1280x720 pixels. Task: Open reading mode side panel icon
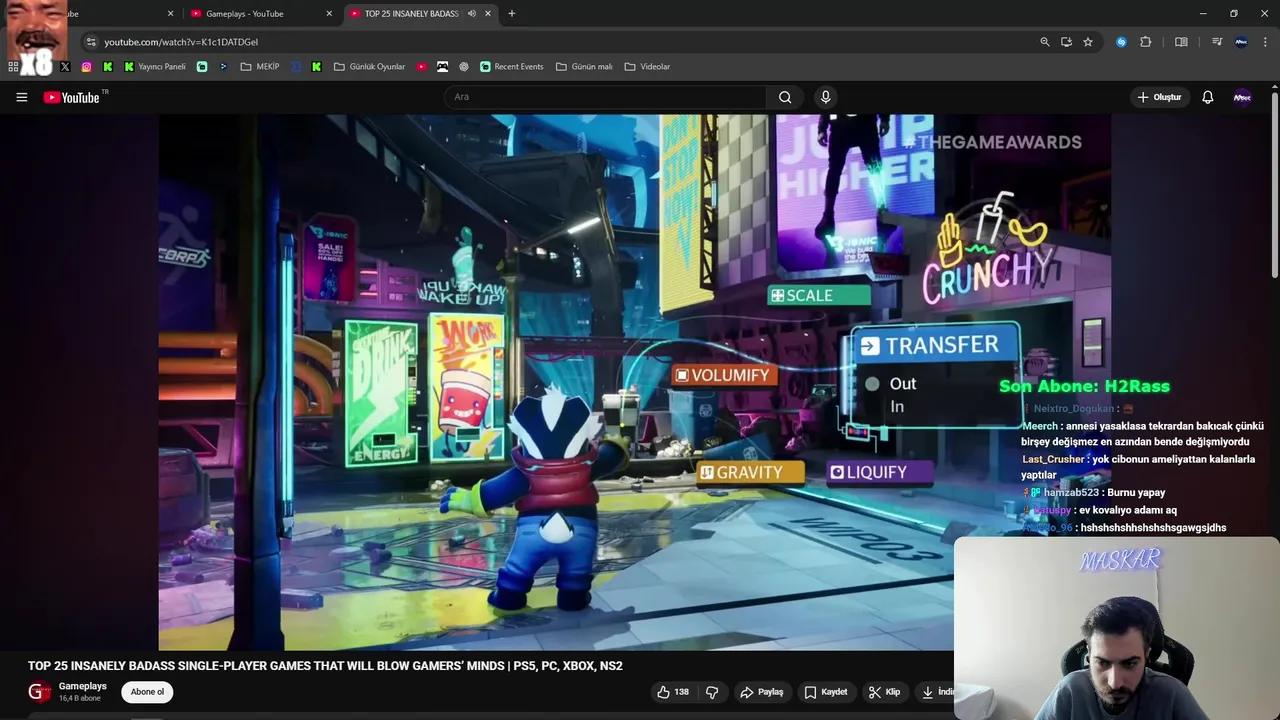(1181, 42)
